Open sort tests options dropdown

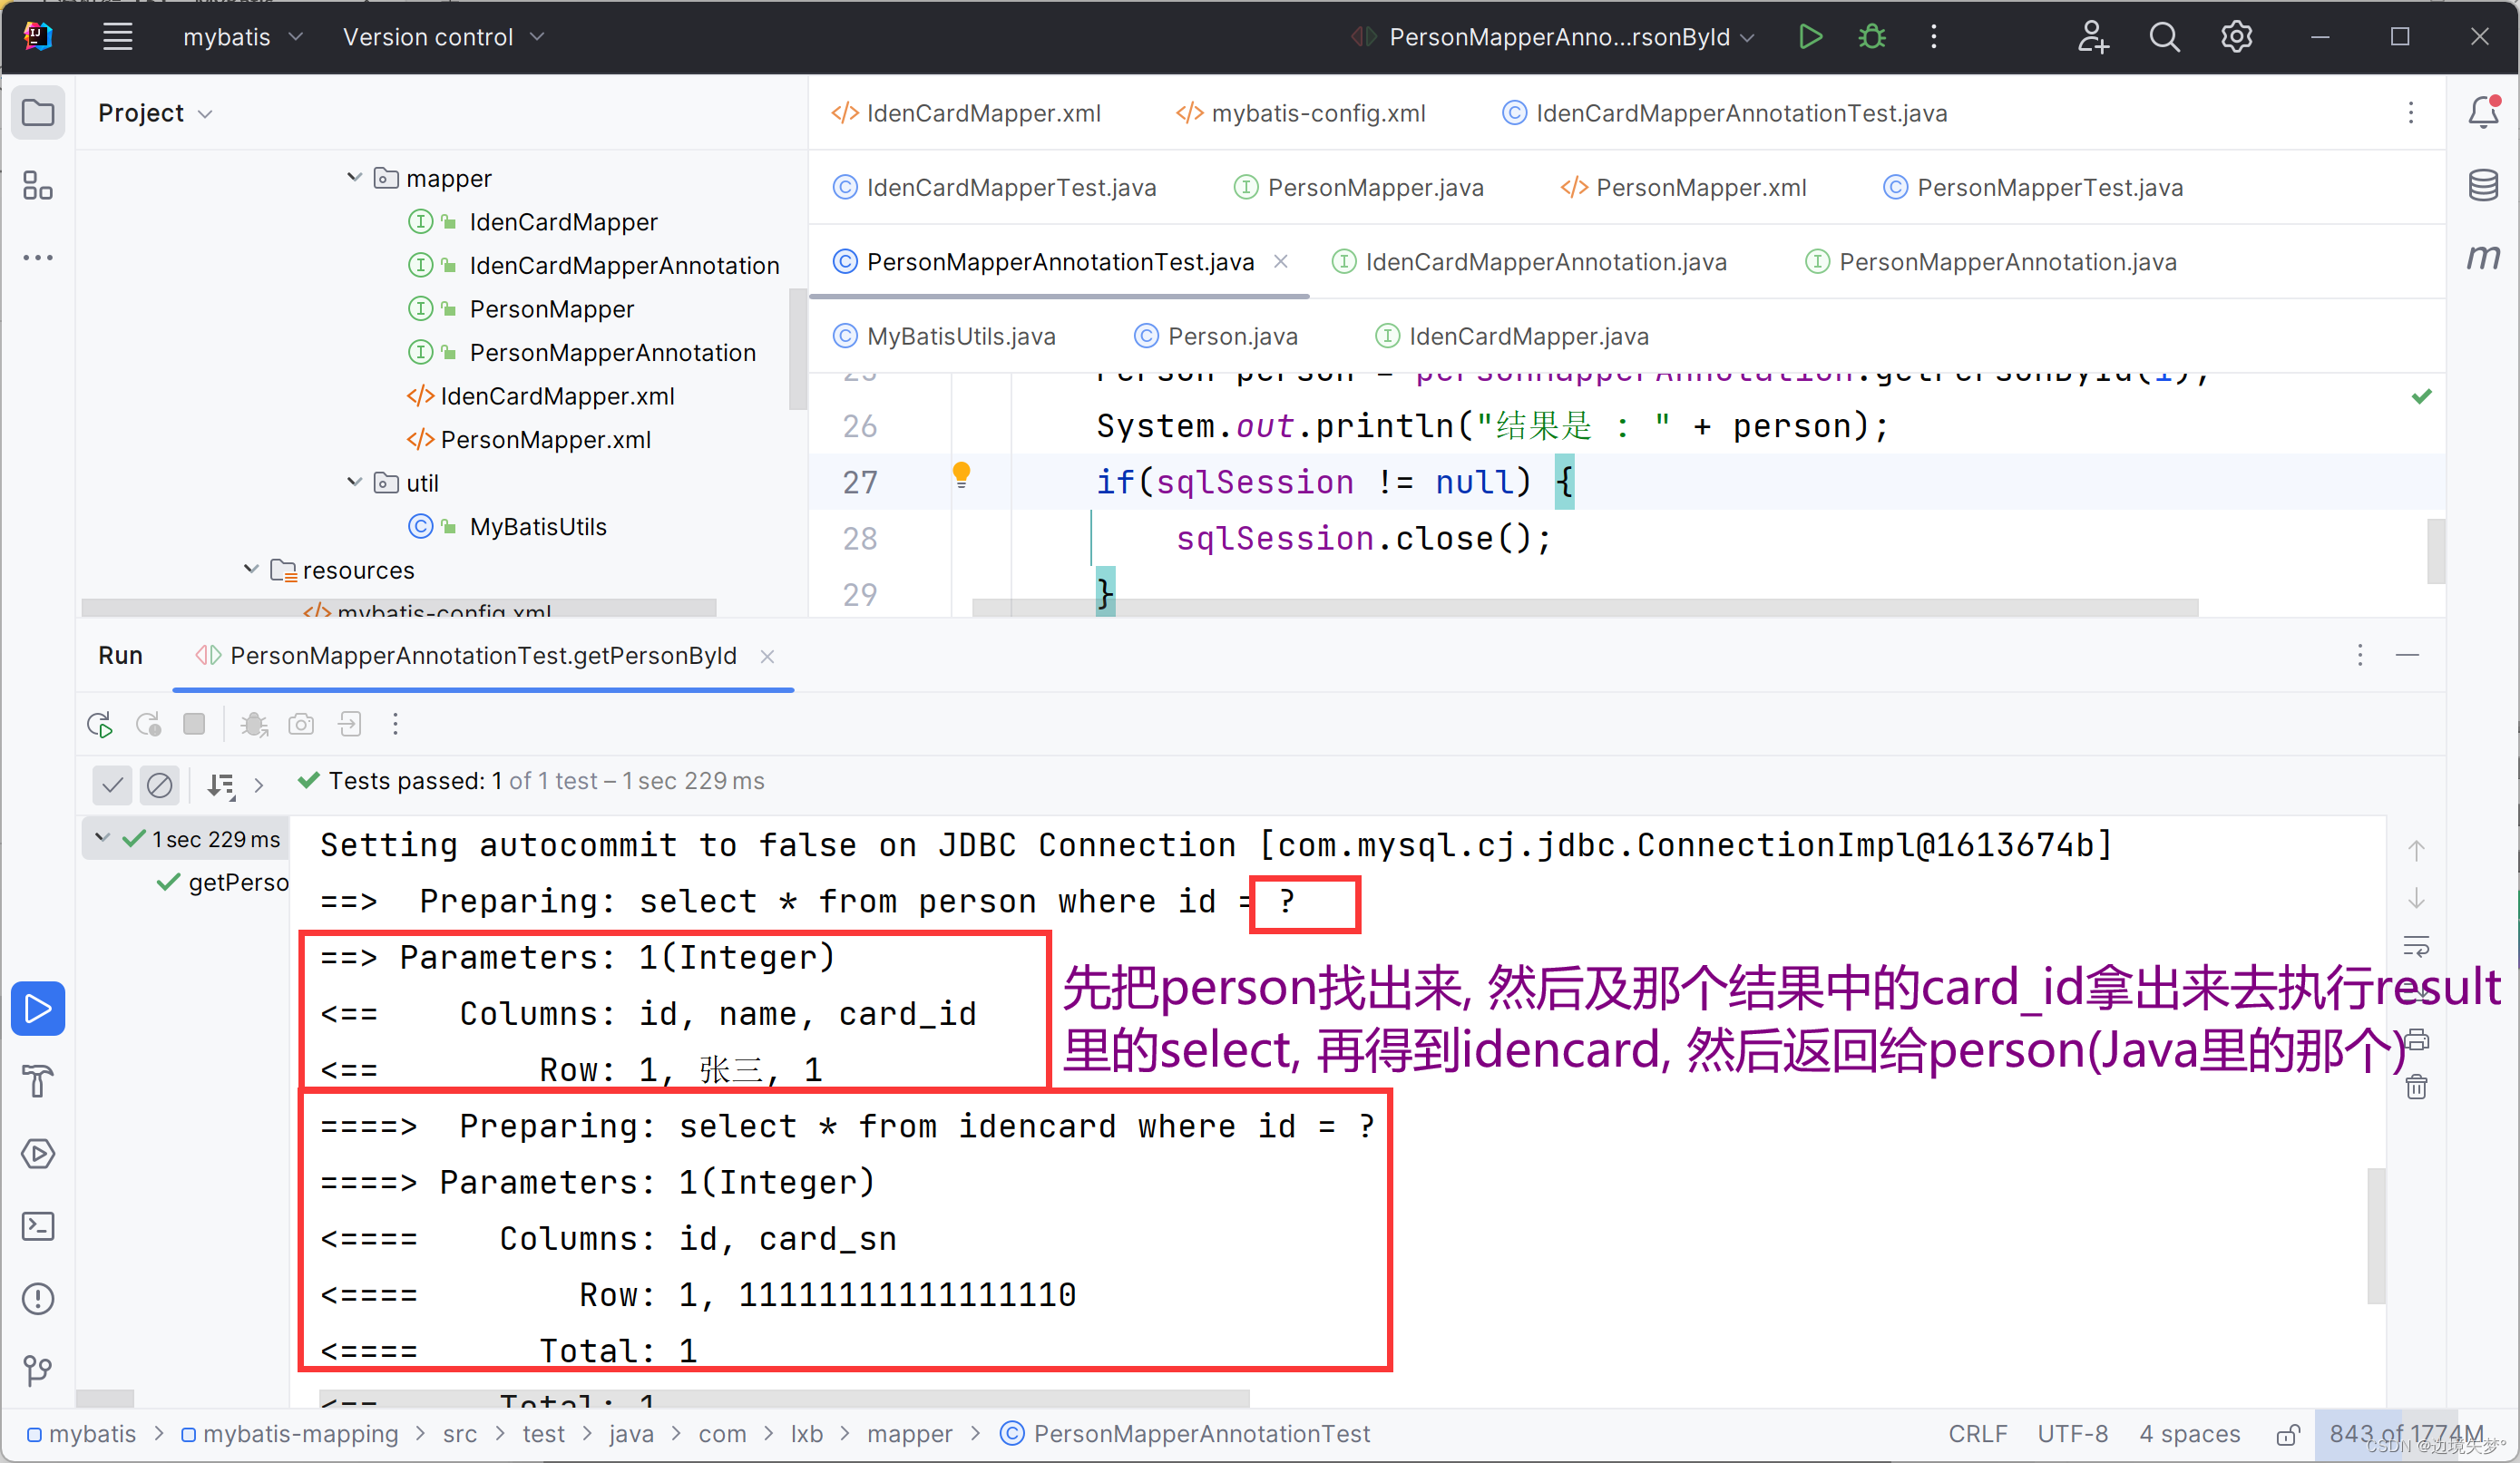[221, 785]
